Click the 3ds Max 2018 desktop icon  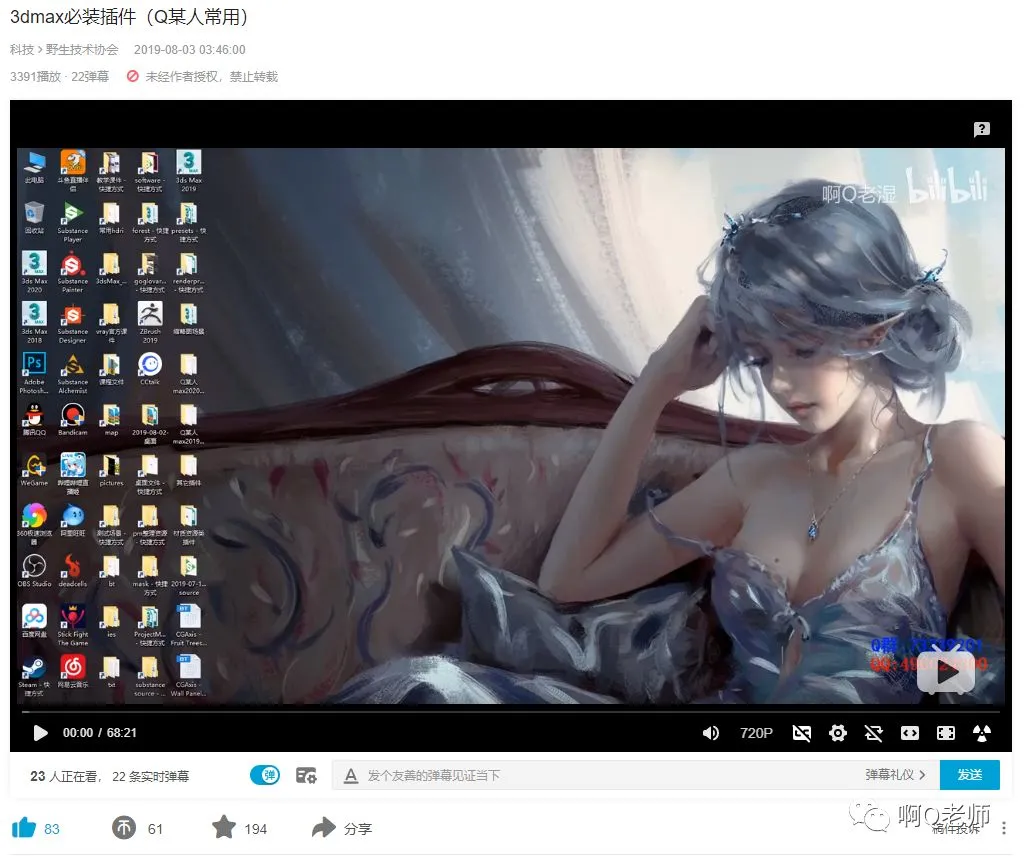[35, 321]
